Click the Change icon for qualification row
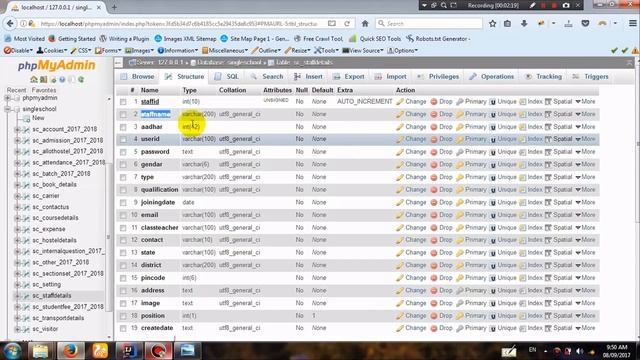 click(400, 190)
